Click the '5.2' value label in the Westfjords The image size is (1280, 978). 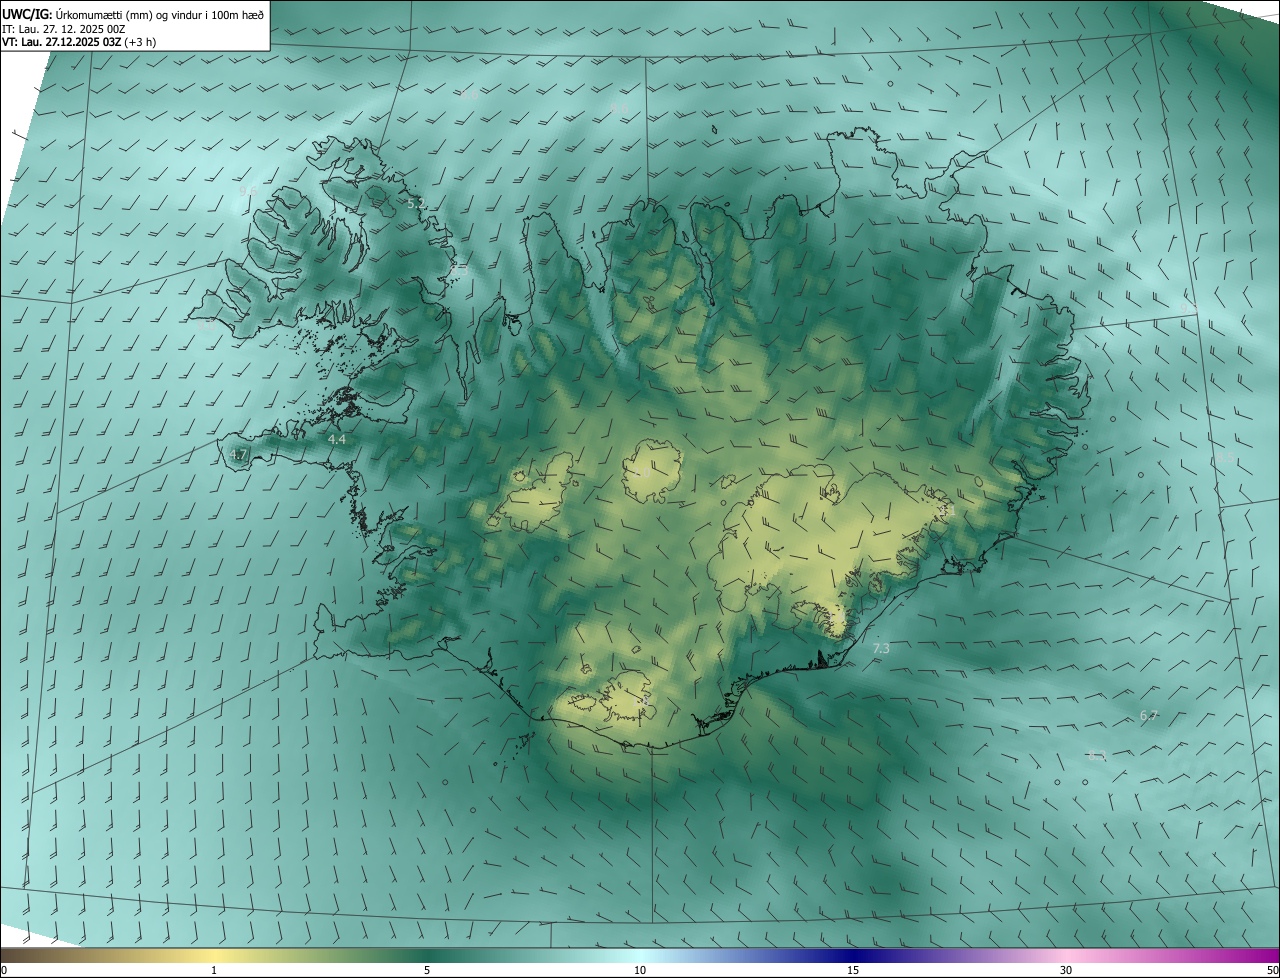(x=416, y=203)
